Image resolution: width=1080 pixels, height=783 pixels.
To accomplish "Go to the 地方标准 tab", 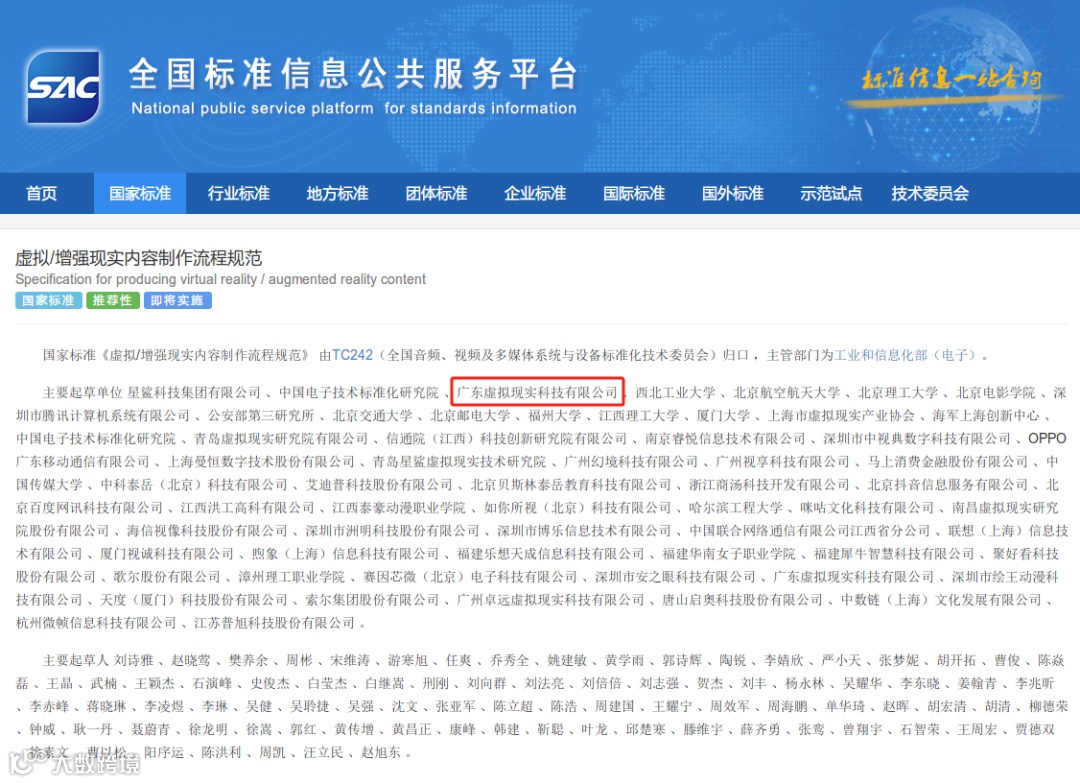I will click(338, 194).
